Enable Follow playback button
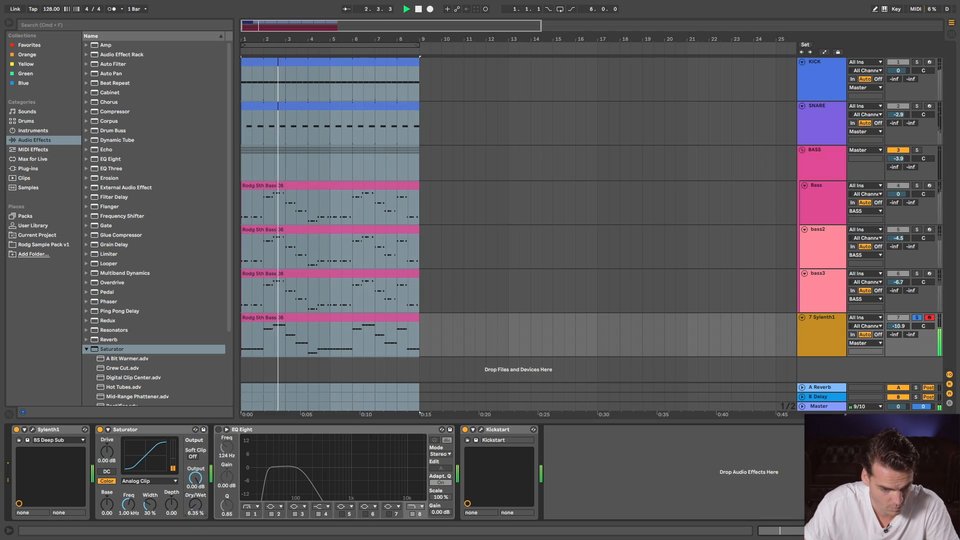This screenshot has height=540, width=960. [x=347, y=9]
